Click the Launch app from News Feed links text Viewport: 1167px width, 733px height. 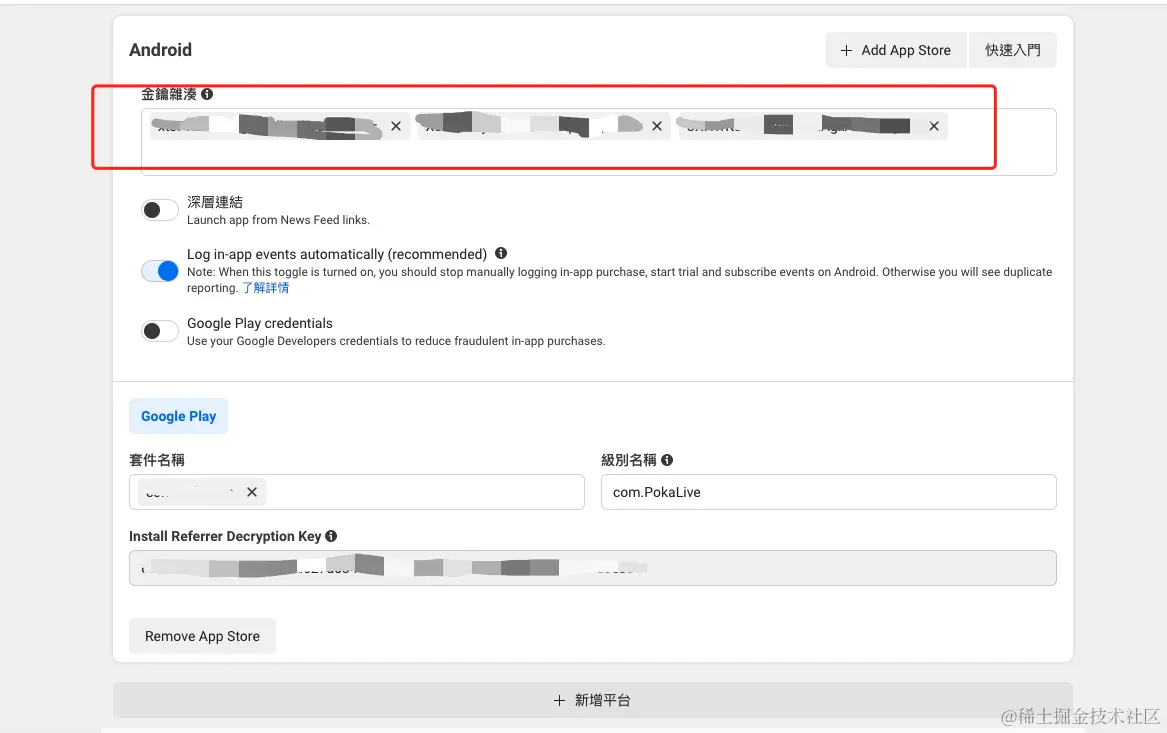click(x=278, y=220)
